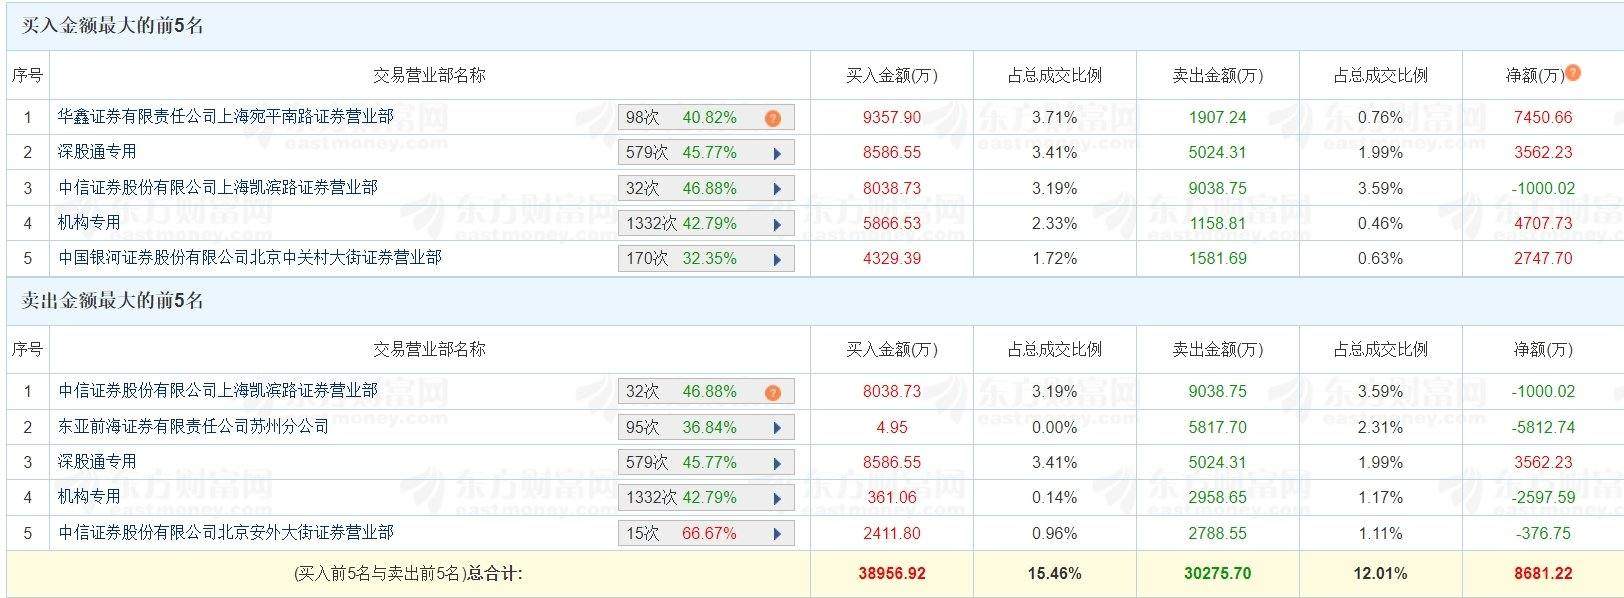Click the 买入金额(万) header in the buy table
The image size is (1624, 598).
point(891,75)
